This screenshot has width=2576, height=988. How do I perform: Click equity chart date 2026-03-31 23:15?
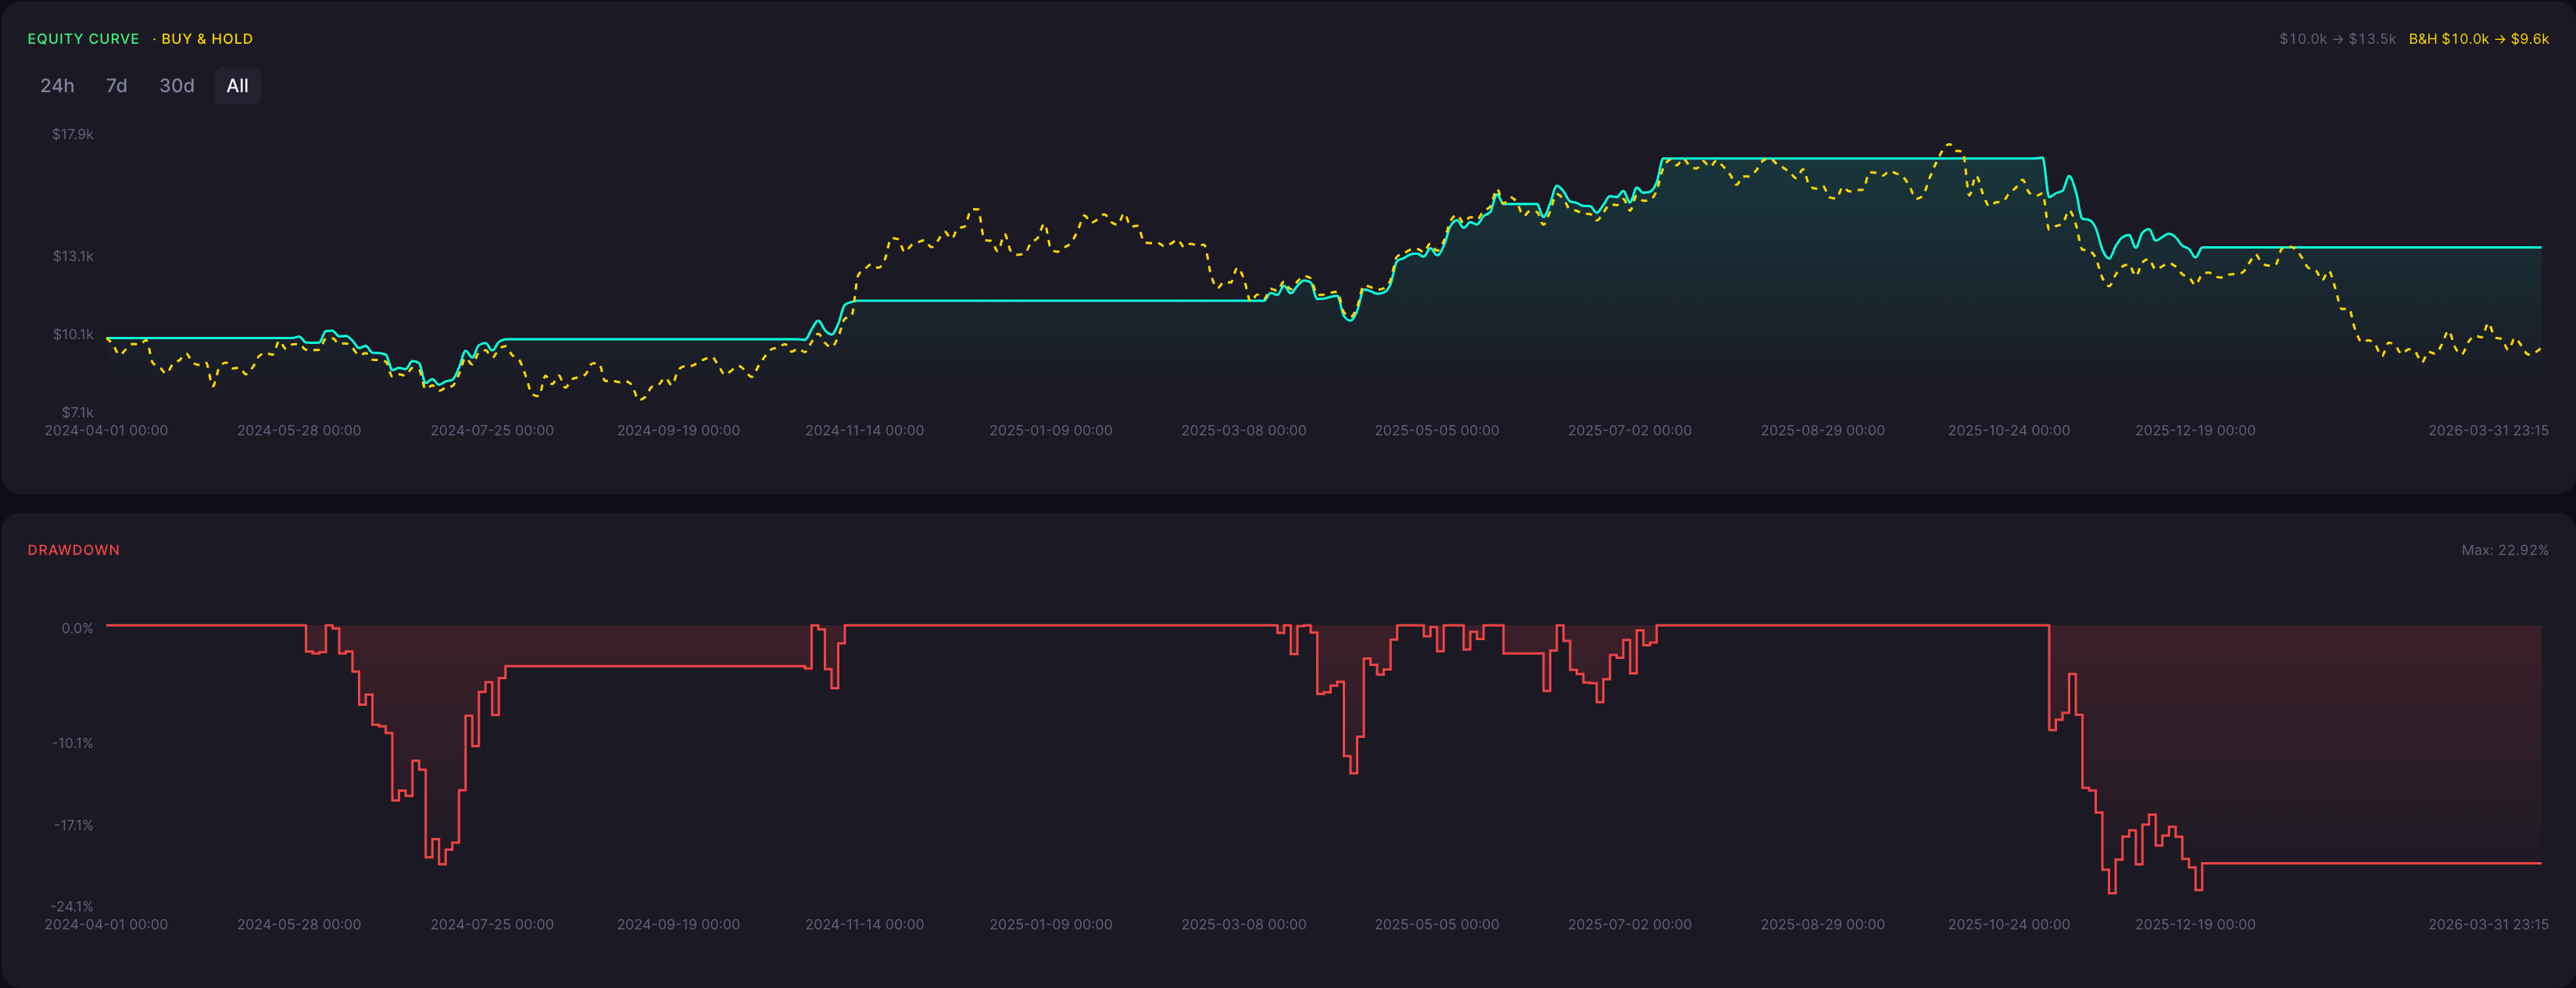(x=2488, y=430)
